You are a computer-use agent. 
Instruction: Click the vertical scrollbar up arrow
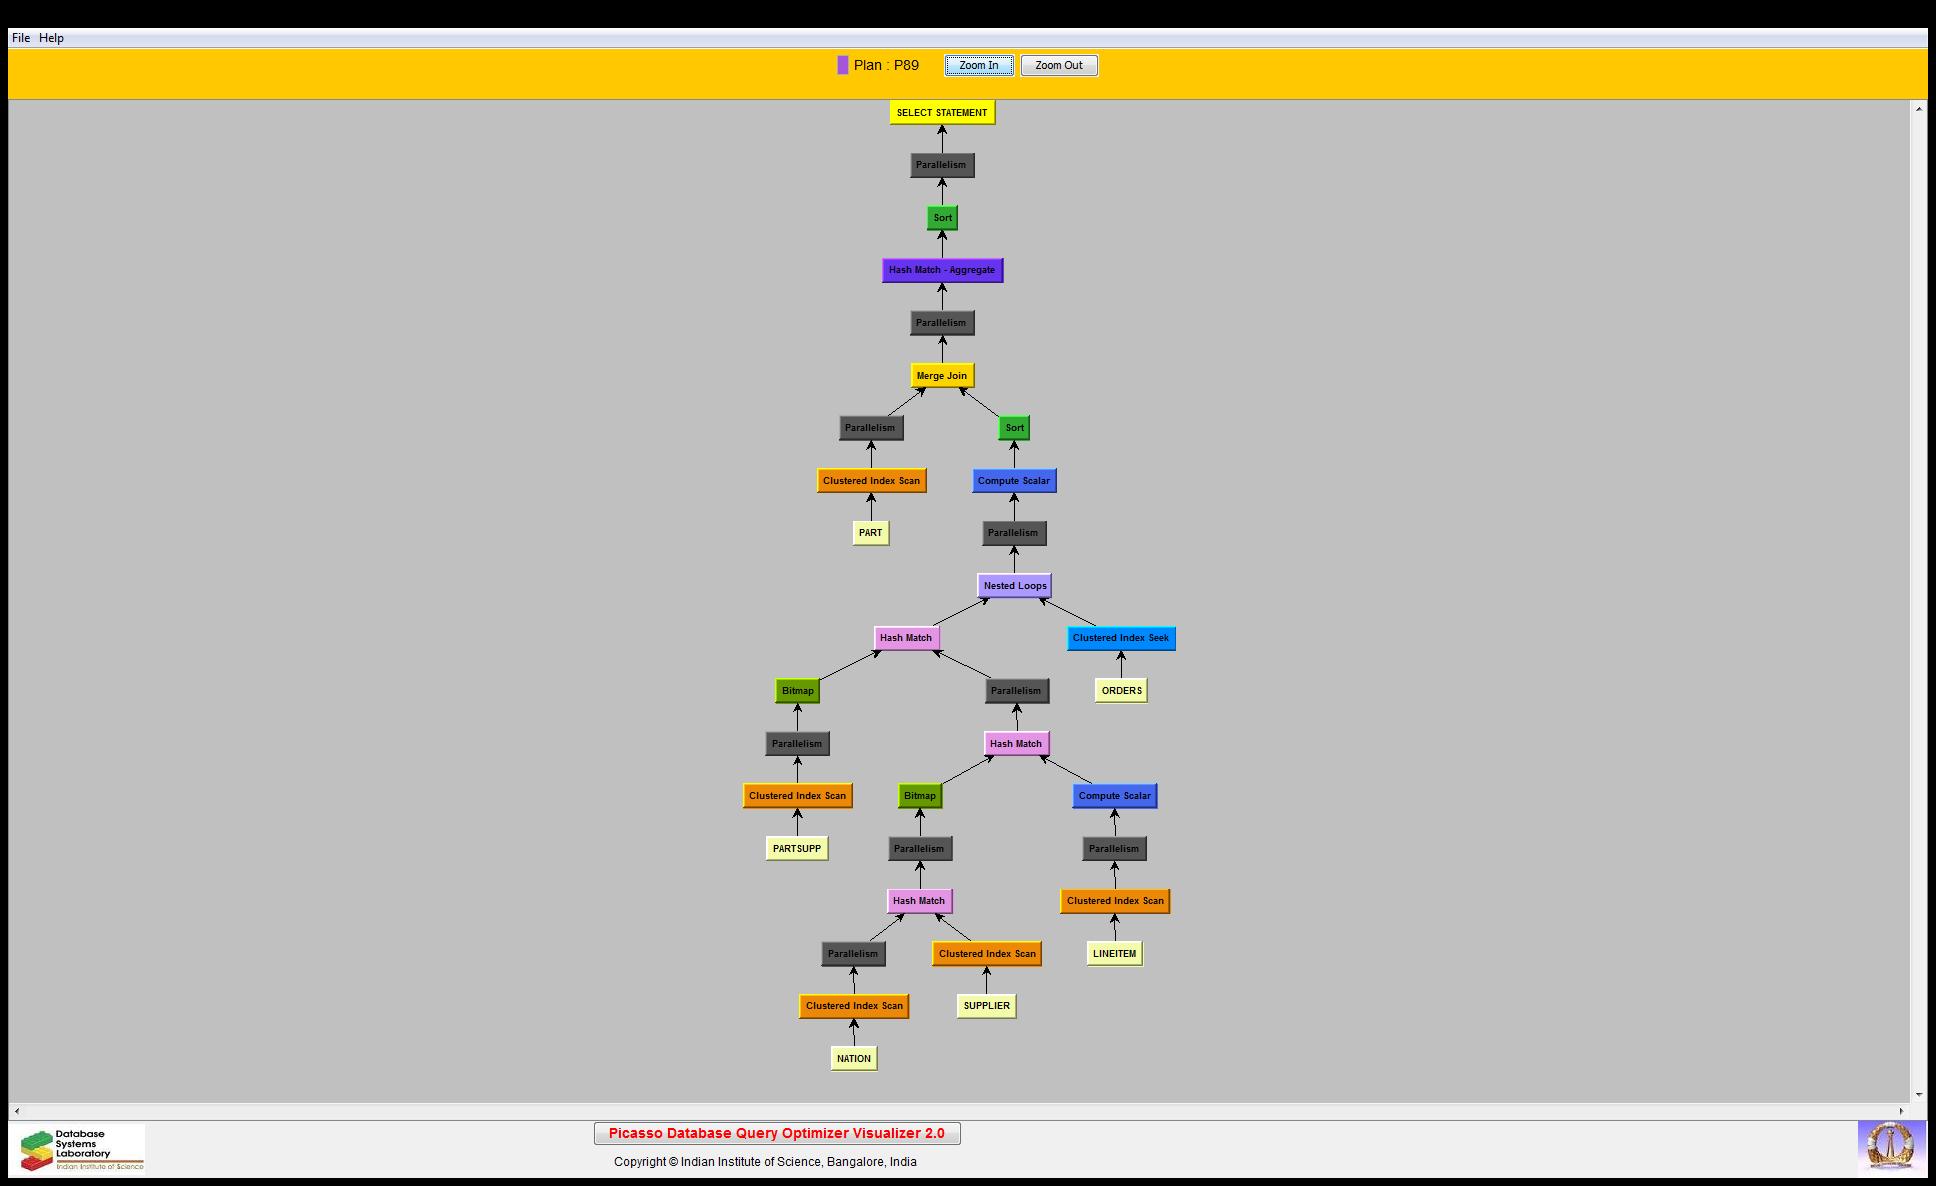[1918, 108]
